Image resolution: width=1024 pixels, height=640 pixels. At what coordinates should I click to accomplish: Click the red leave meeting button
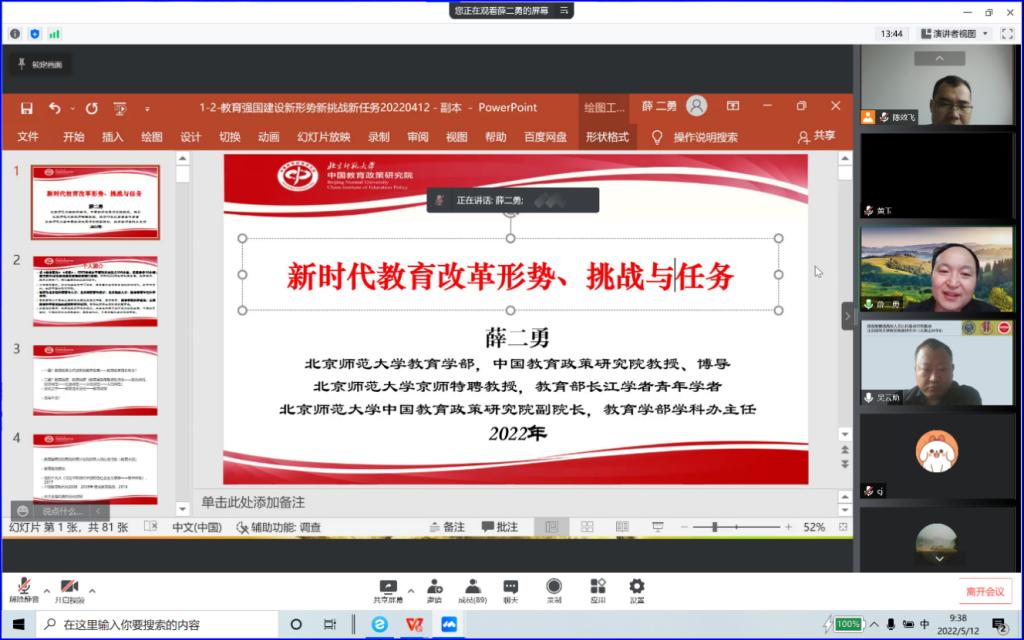984,591
